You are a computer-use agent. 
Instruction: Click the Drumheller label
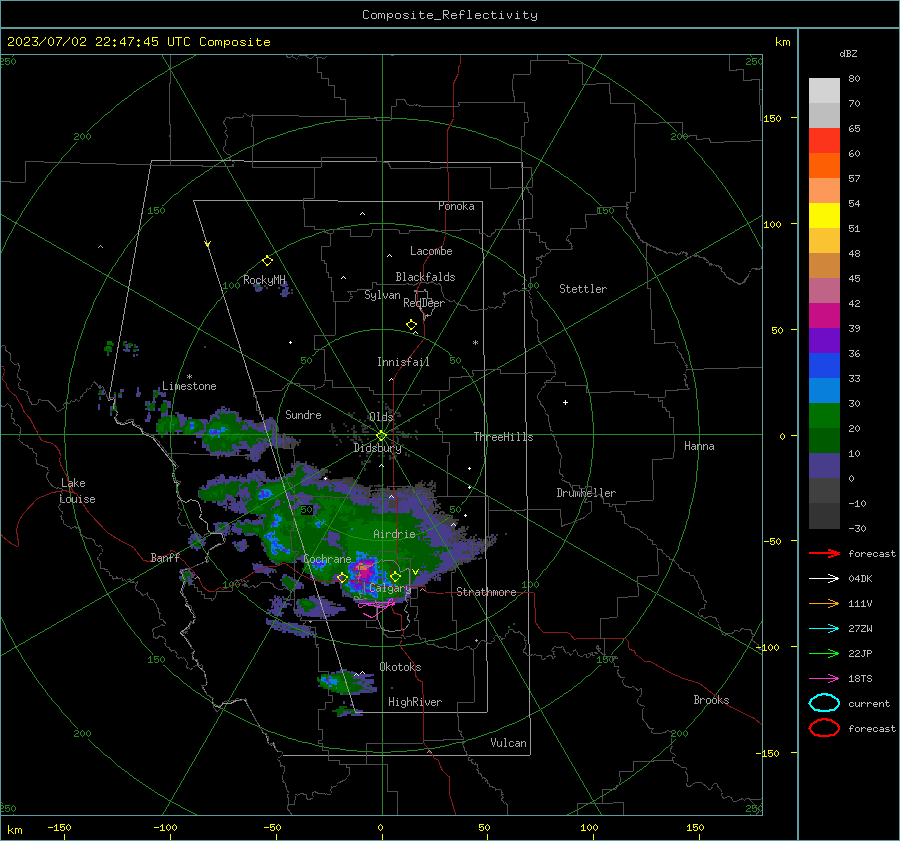[x=586, y=493]
